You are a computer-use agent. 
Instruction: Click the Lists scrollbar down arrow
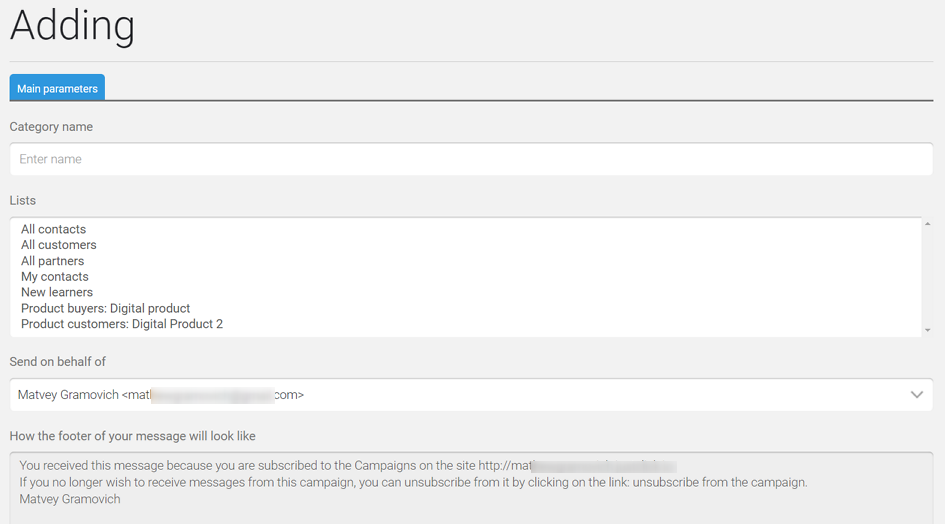(x=928, y=330)
